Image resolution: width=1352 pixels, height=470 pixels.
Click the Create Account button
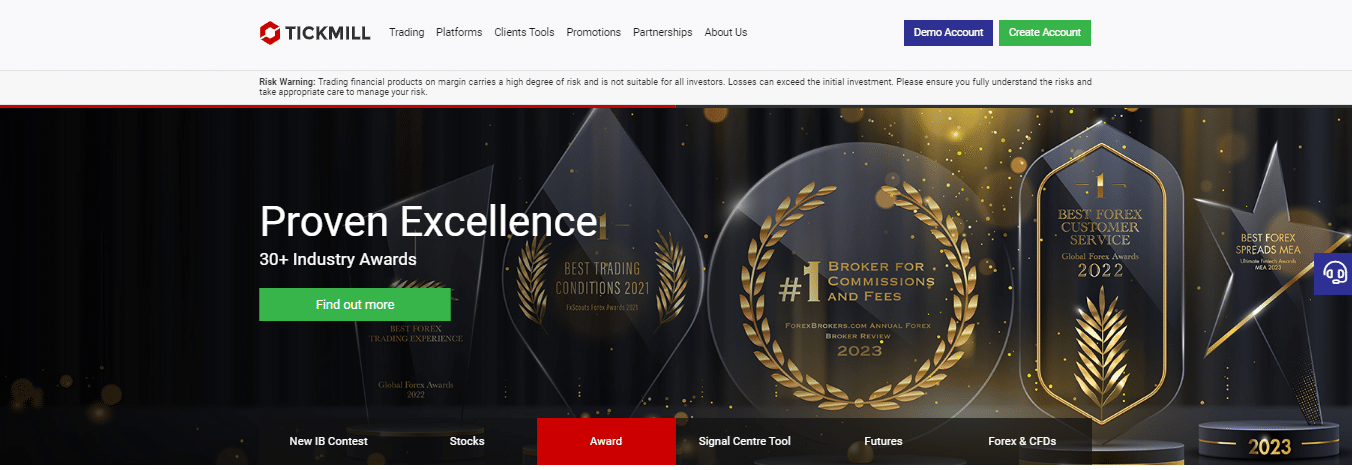1044,32
